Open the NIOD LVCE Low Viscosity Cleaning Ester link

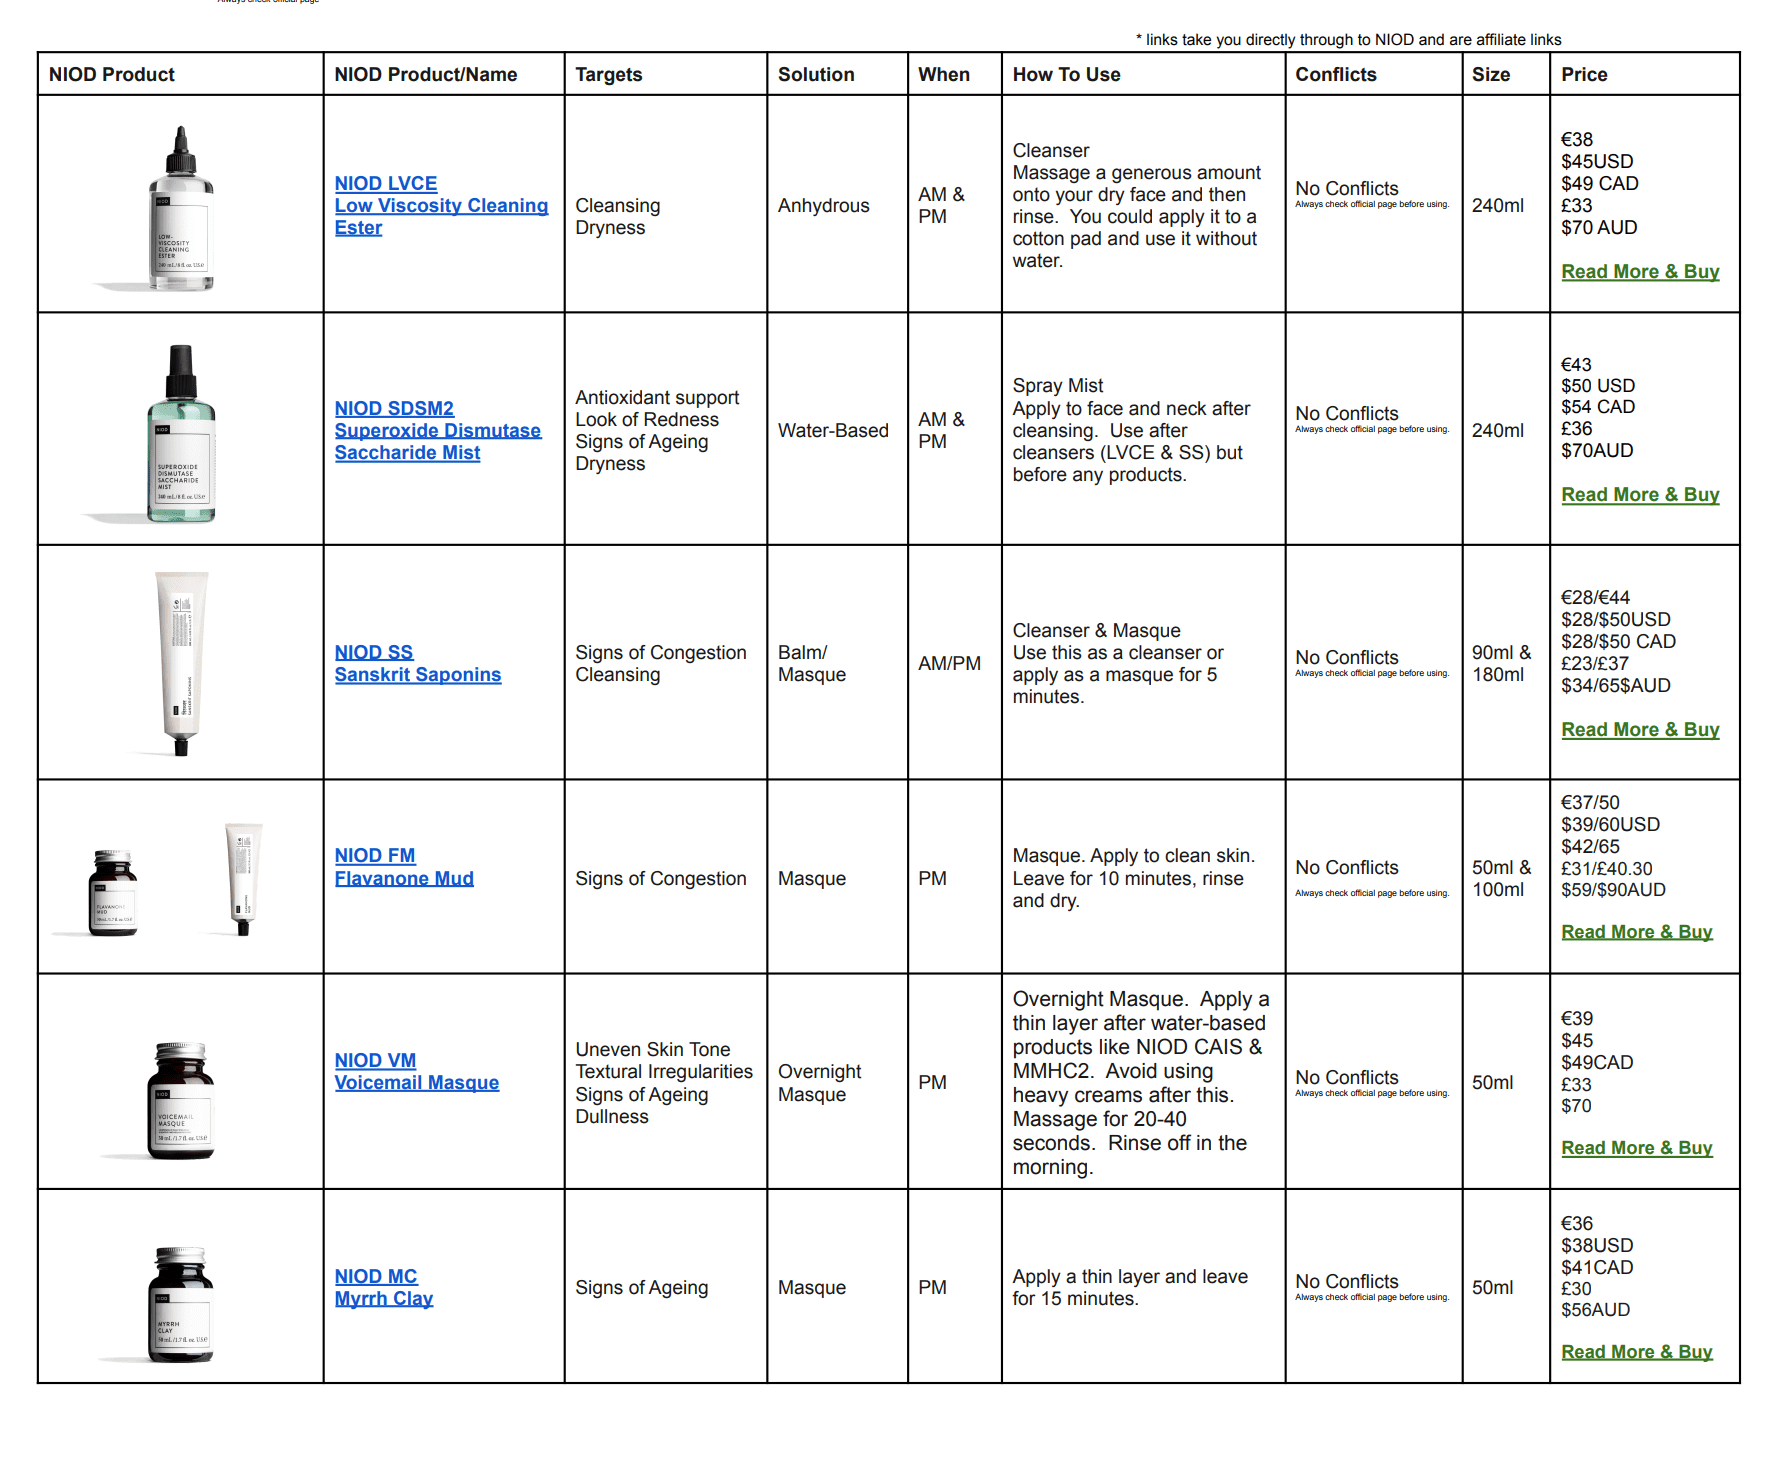pyautogui.click(x=441, y=205)
